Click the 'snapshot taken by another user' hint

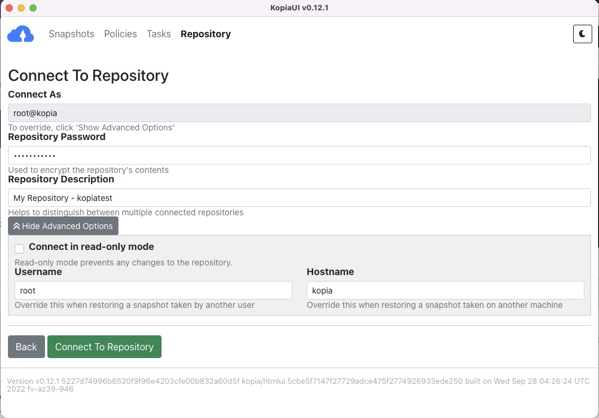[x=134, y=305]
